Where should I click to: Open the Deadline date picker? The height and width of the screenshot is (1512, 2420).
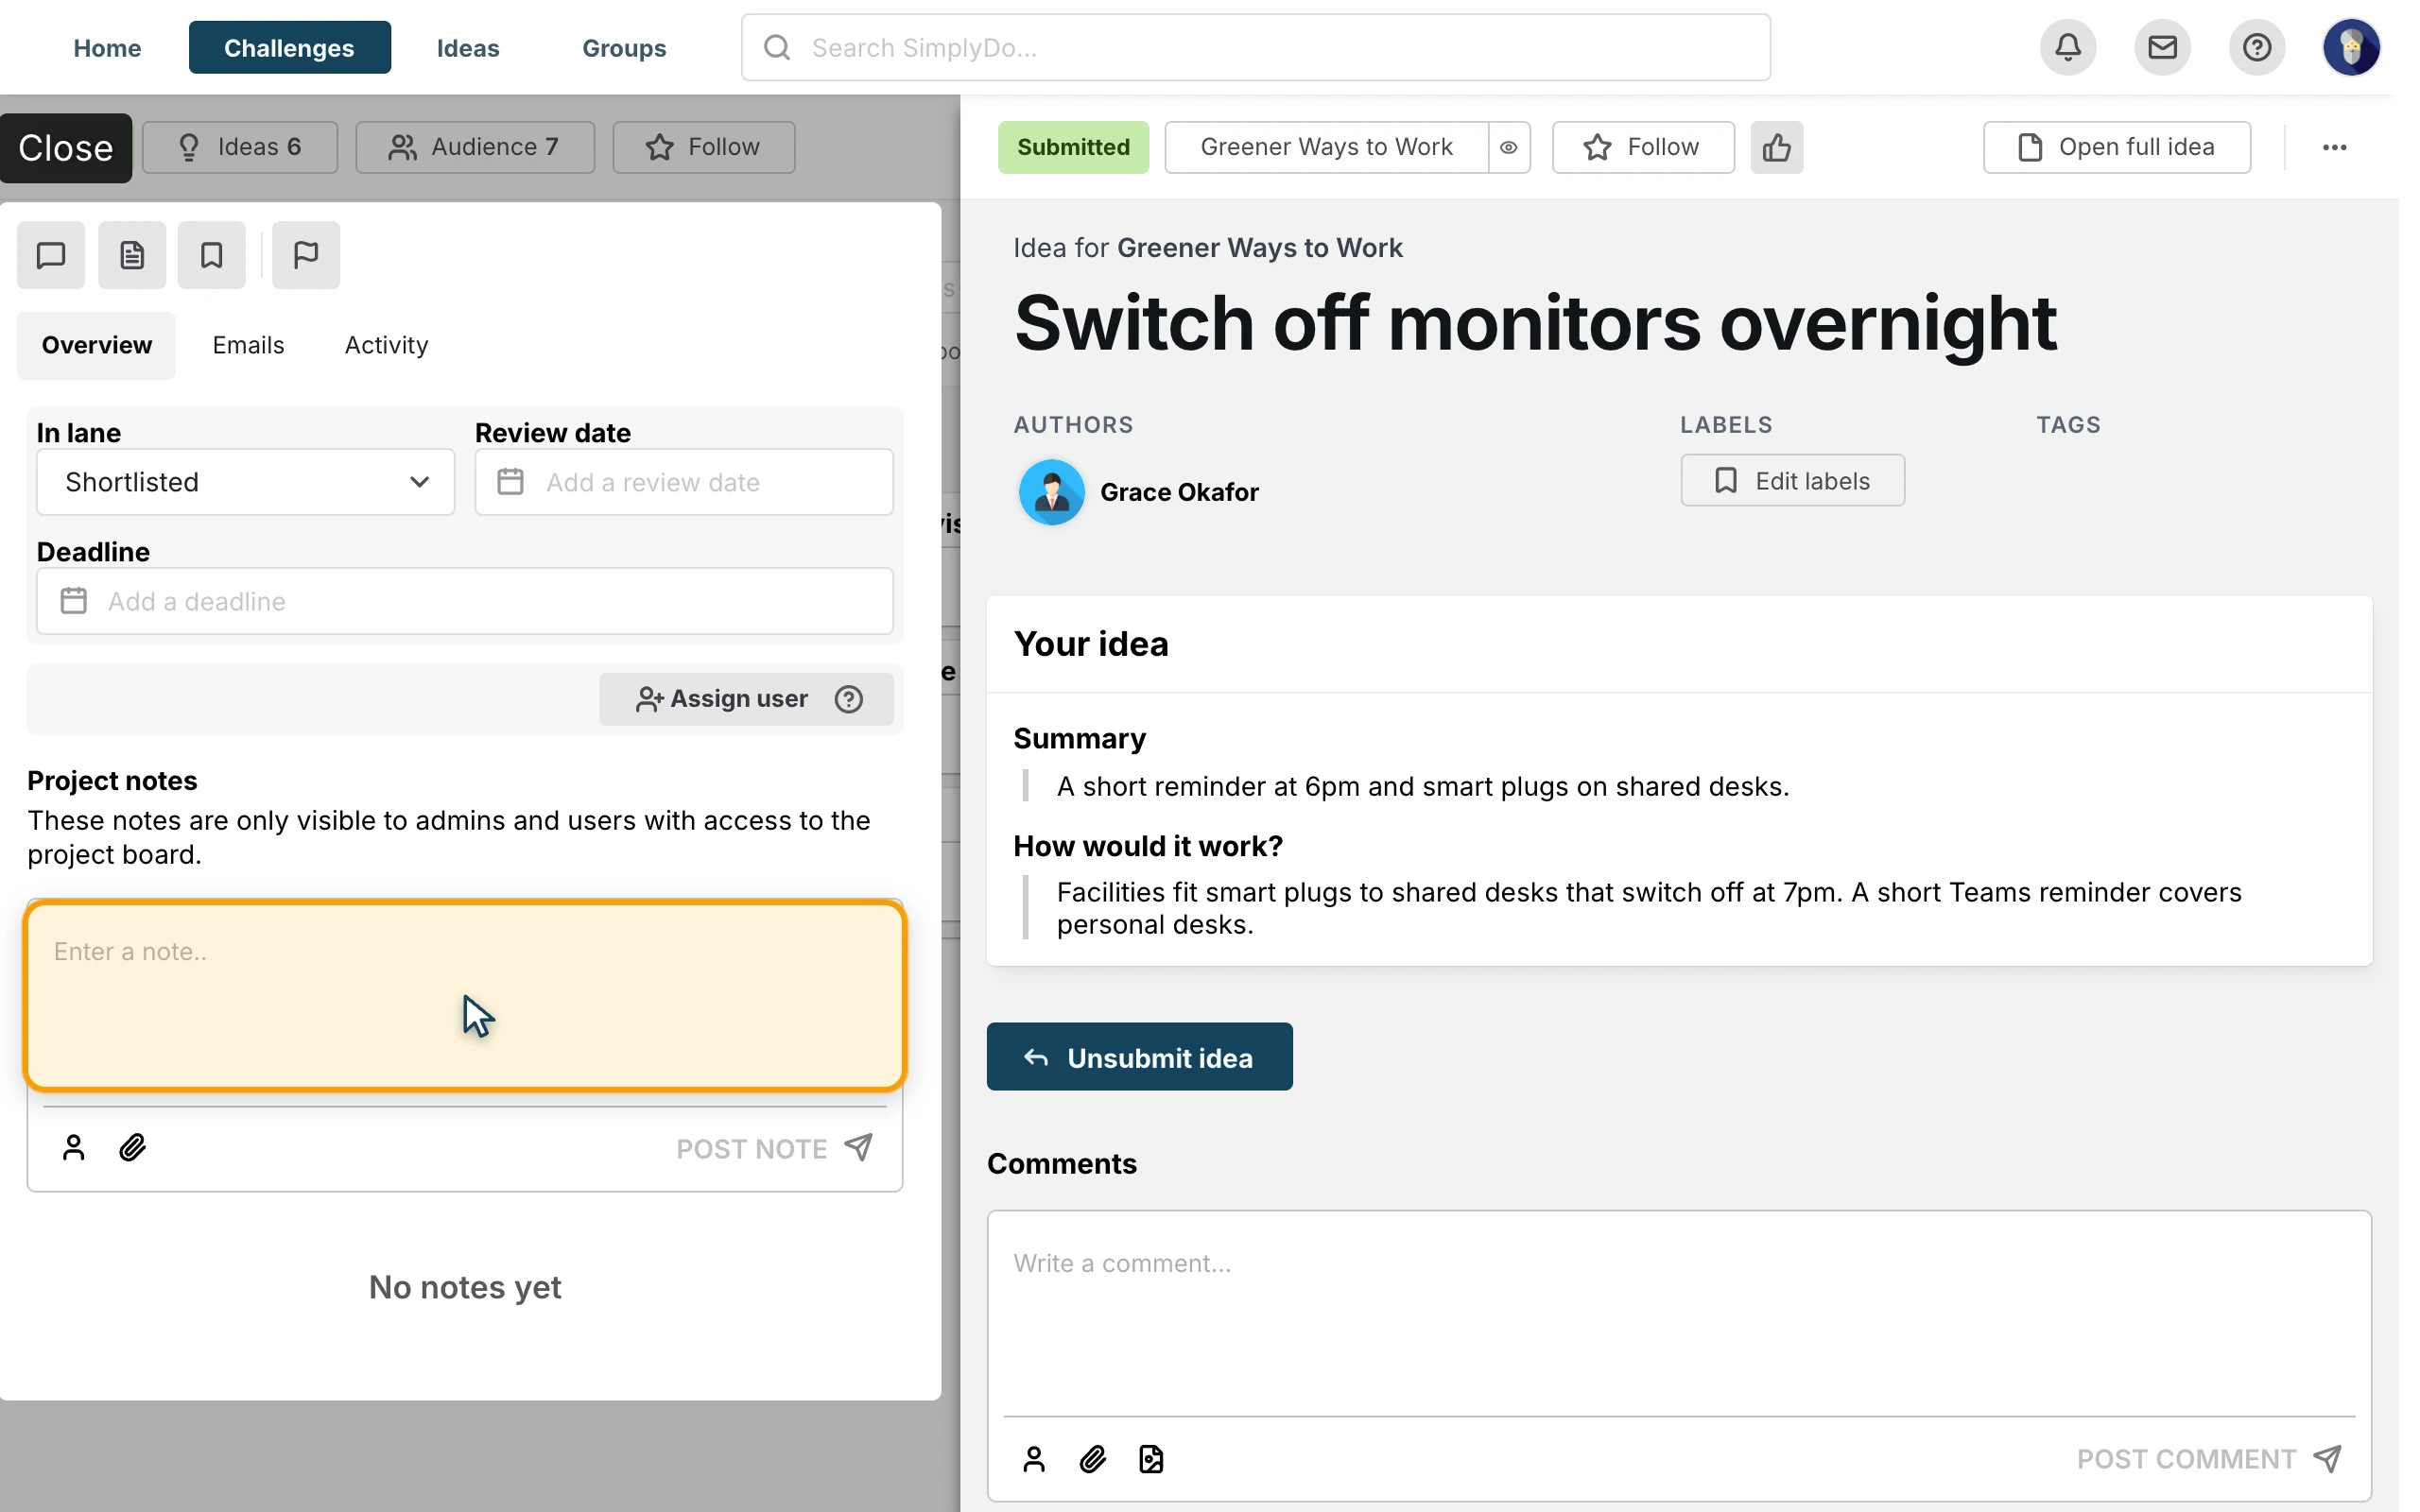click(x=465, y=601)
